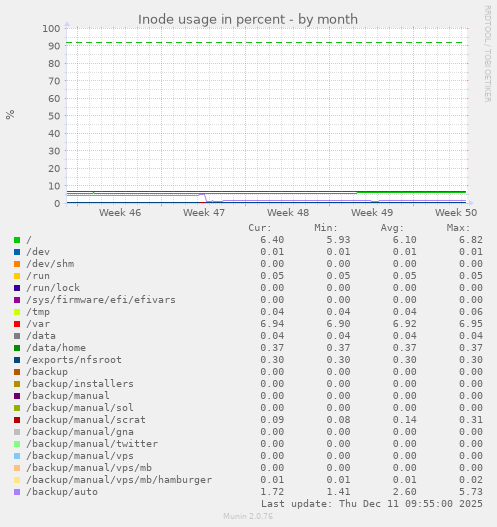Click the '50' y-axis label

[54, 116]
